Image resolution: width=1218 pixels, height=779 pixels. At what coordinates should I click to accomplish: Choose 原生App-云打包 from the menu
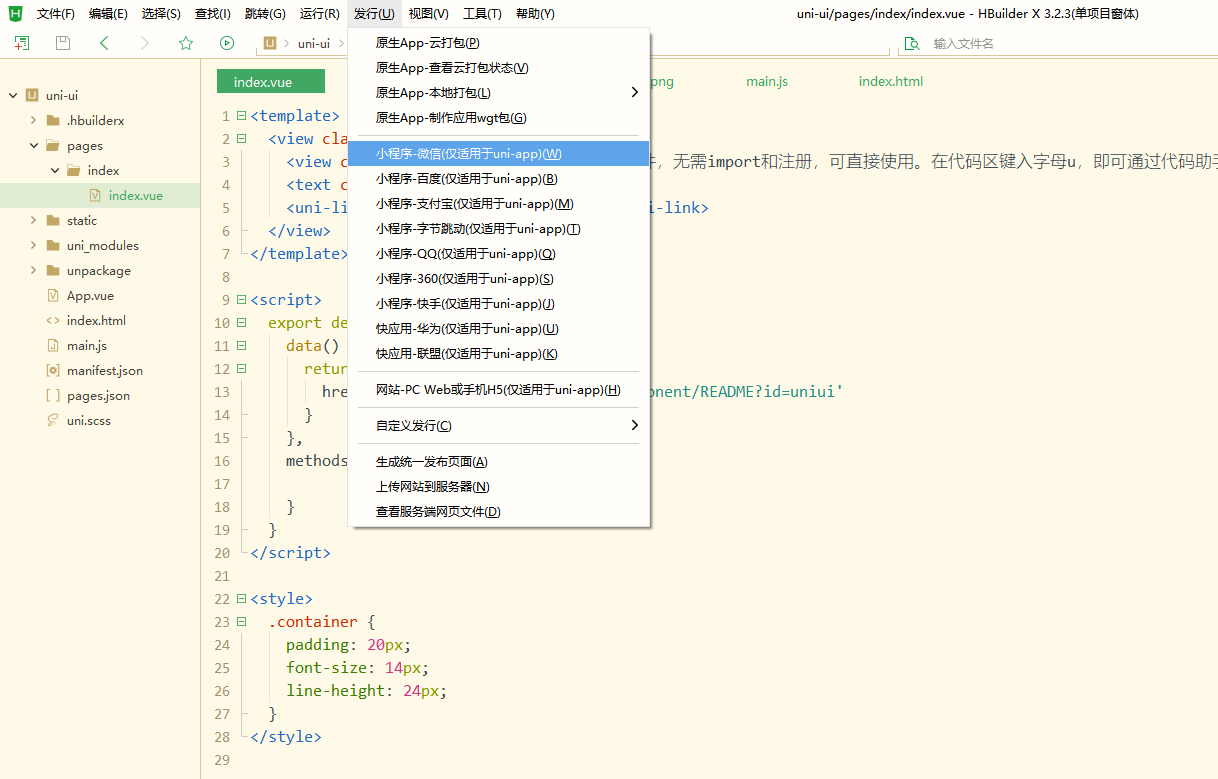click(499, 43)
